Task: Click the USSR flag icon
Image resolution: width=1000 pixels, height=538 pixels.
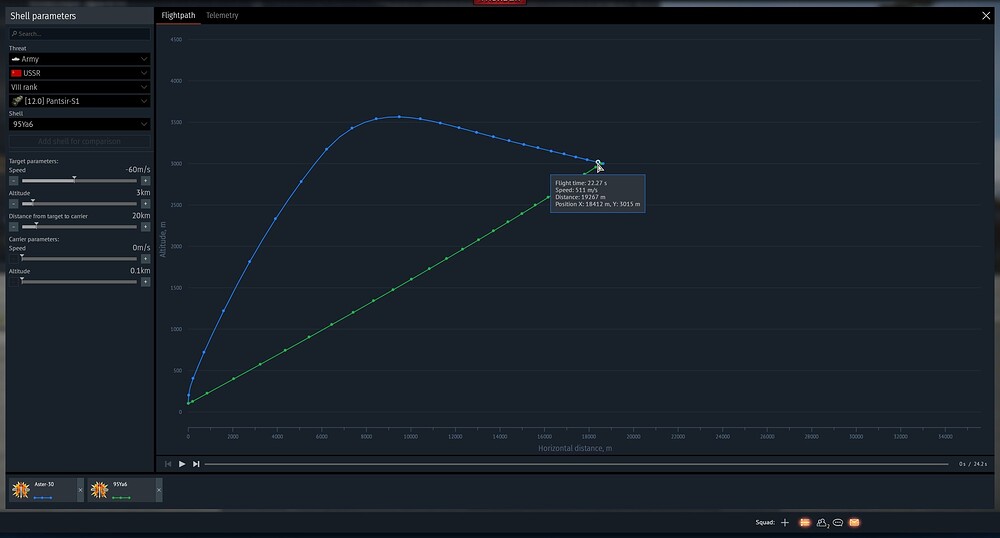Action: (x=16, y=73)
